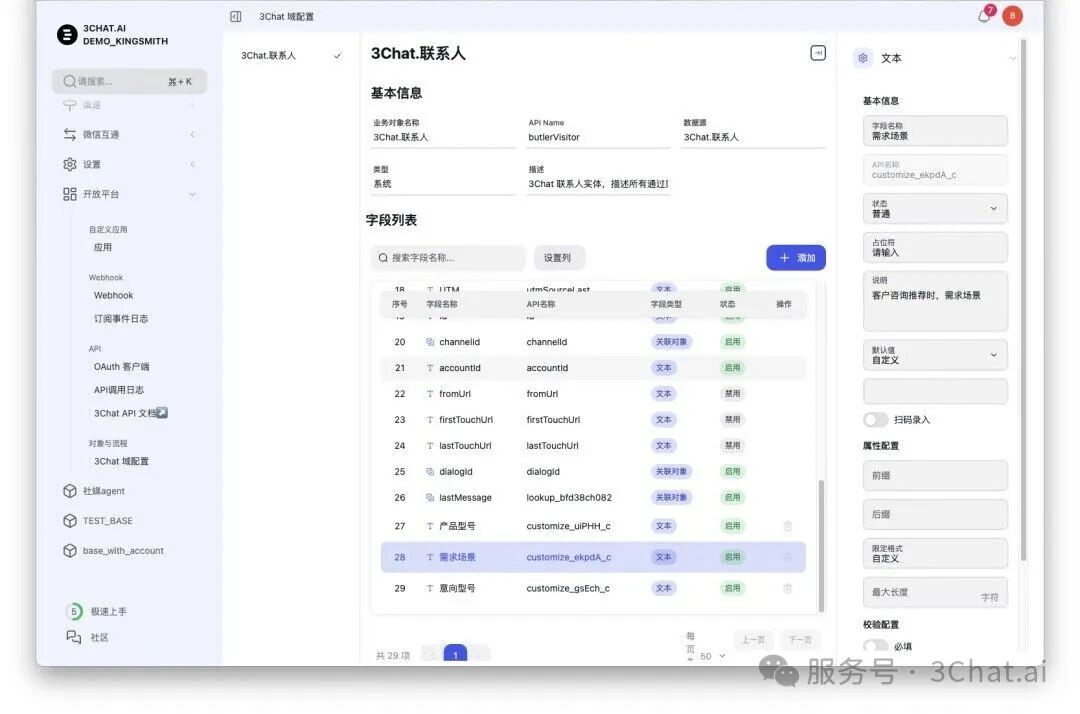
Task: Open the user avatar menu
Action: tap(1012, 16)
